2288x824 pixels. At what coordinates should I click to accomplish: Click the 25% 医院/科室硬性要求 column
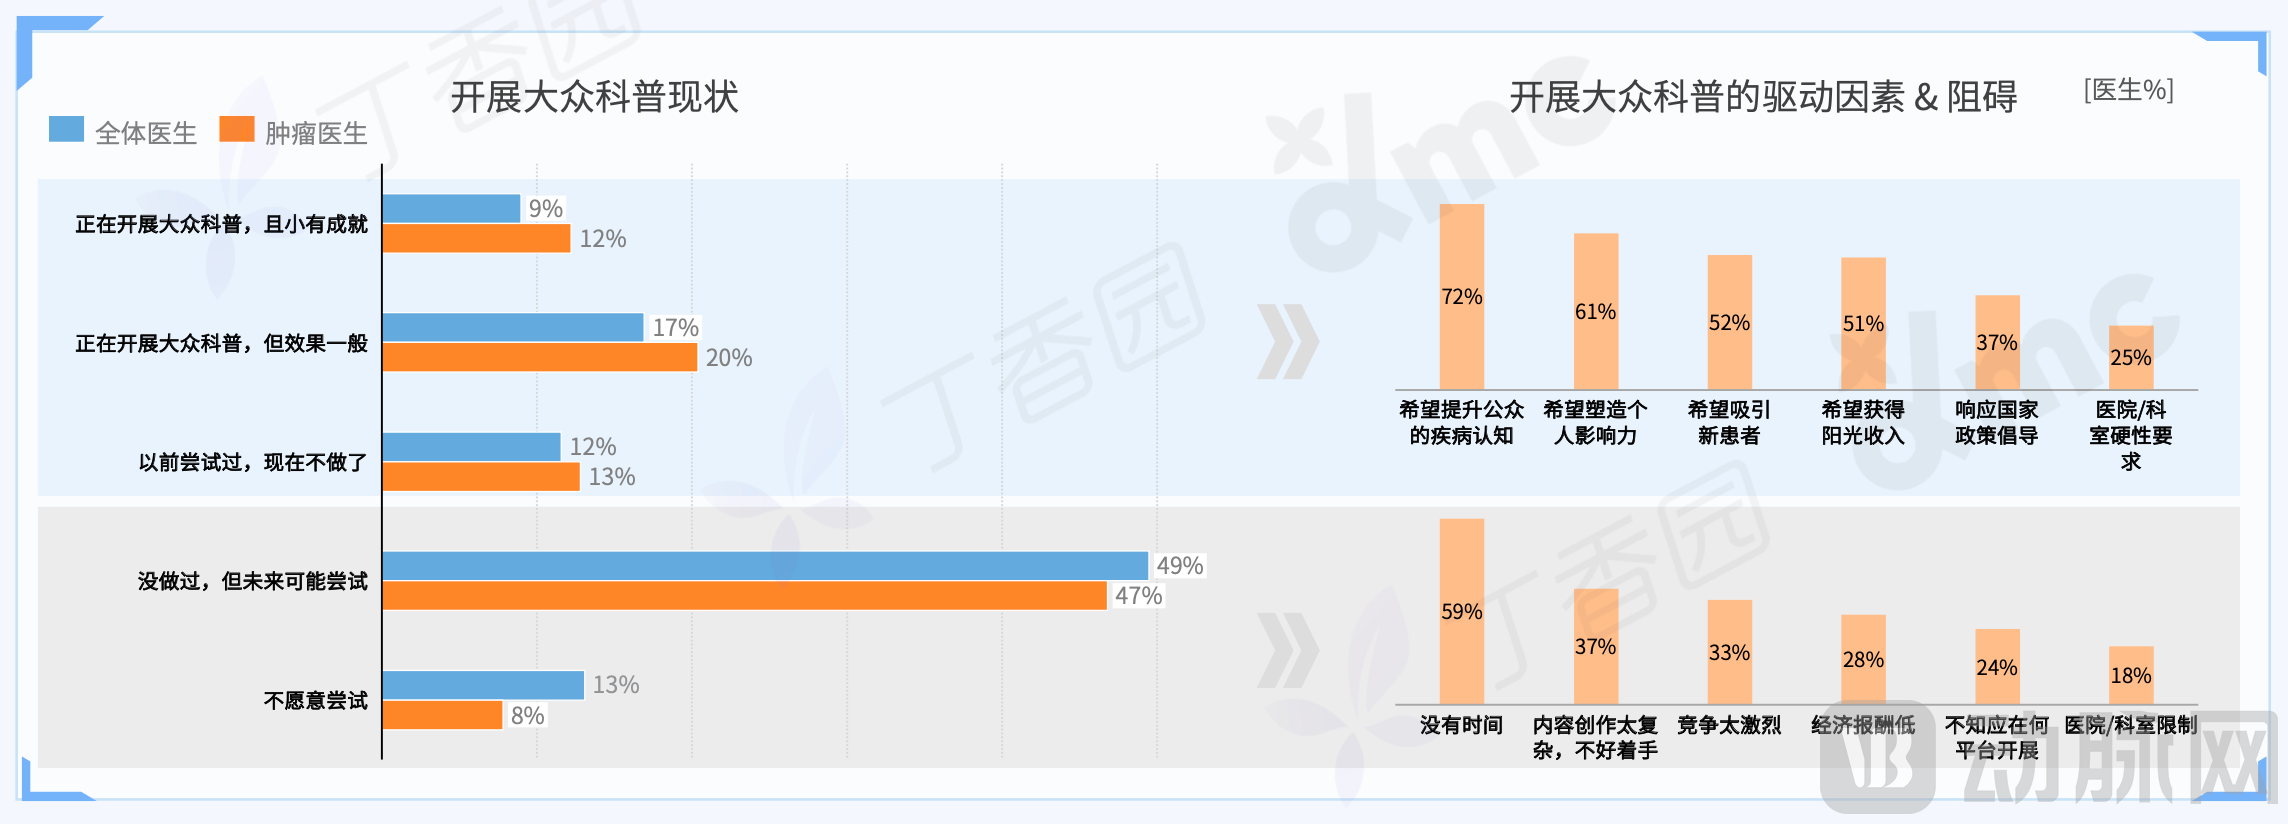pyautogui.click(x=2130, y=357)
